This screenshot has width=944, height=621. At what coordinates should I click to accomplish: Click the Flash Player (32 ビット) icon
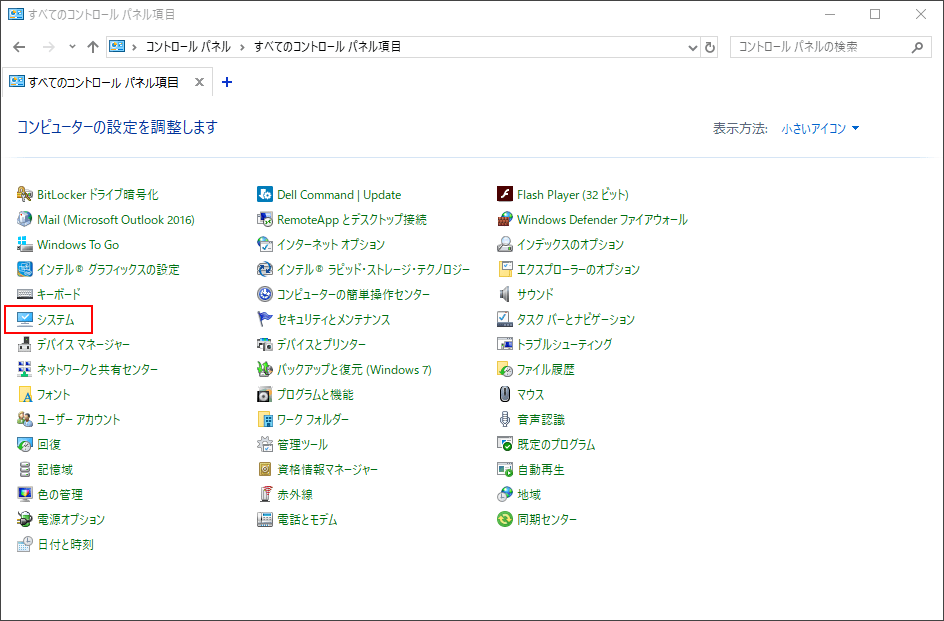coord(505,195)
